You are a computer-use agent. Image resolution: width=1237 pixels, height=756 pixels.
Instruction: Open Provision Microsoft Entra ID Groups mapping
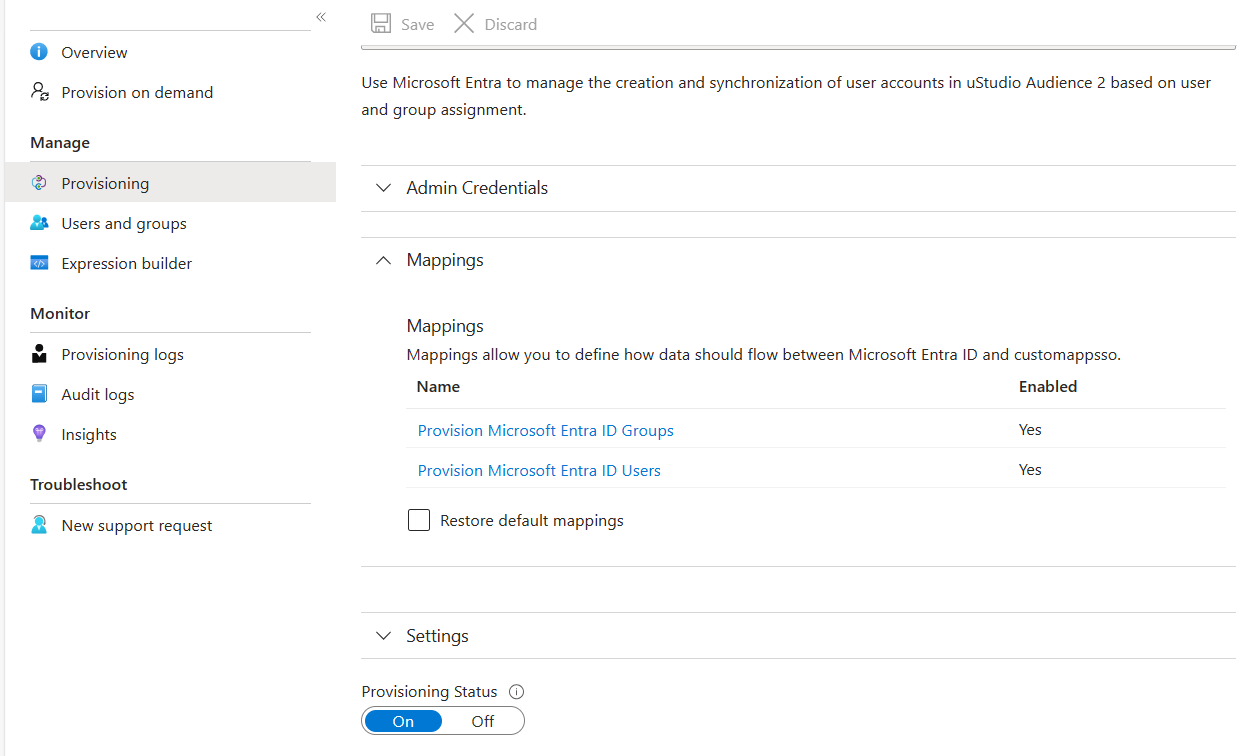pyautogui.click(x=545, y=430)
